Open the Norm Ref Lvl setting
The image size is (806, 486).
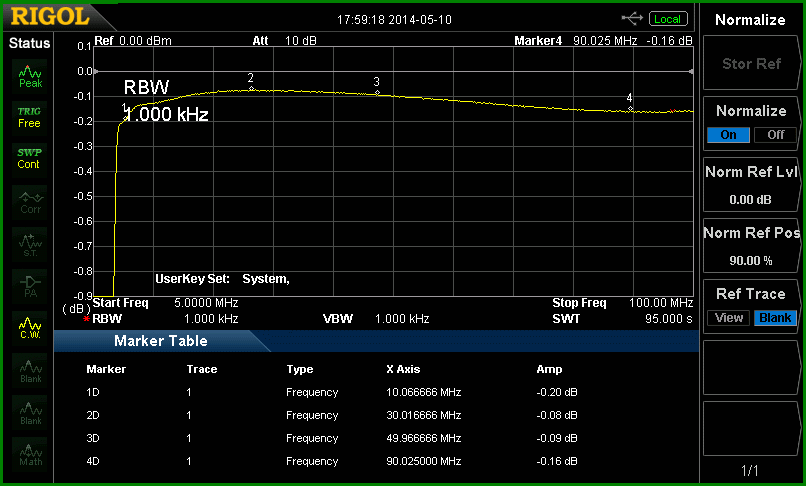750,185
